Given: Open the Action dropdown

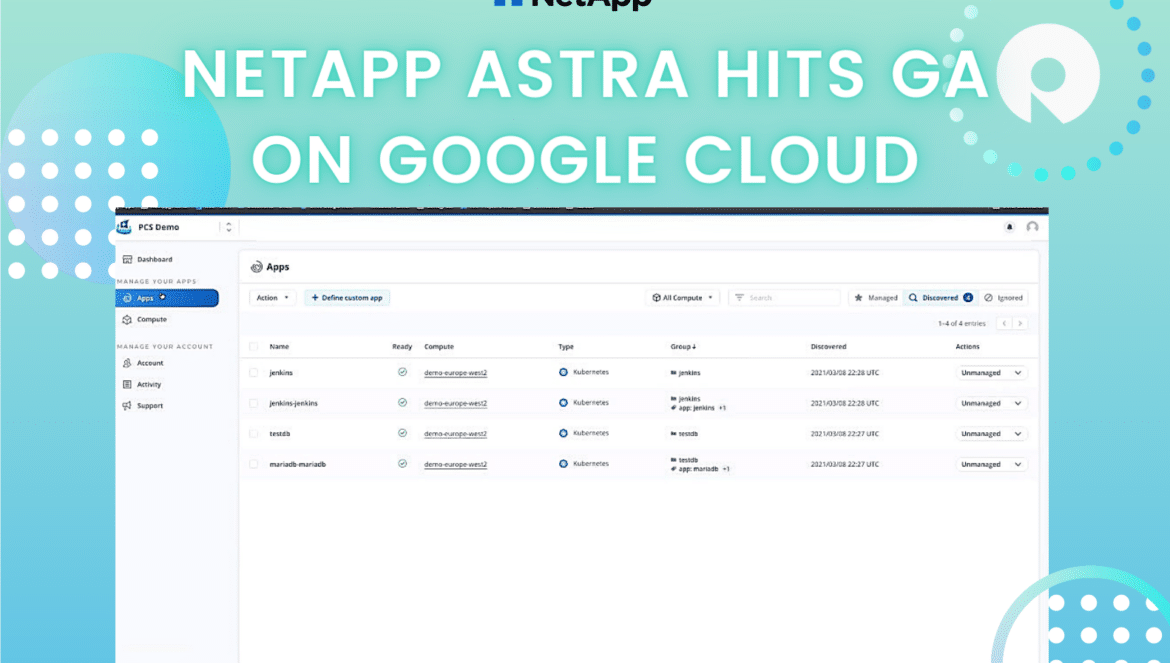Looking at the screenshot, I should pyautogui.click(x=272, y=298).
